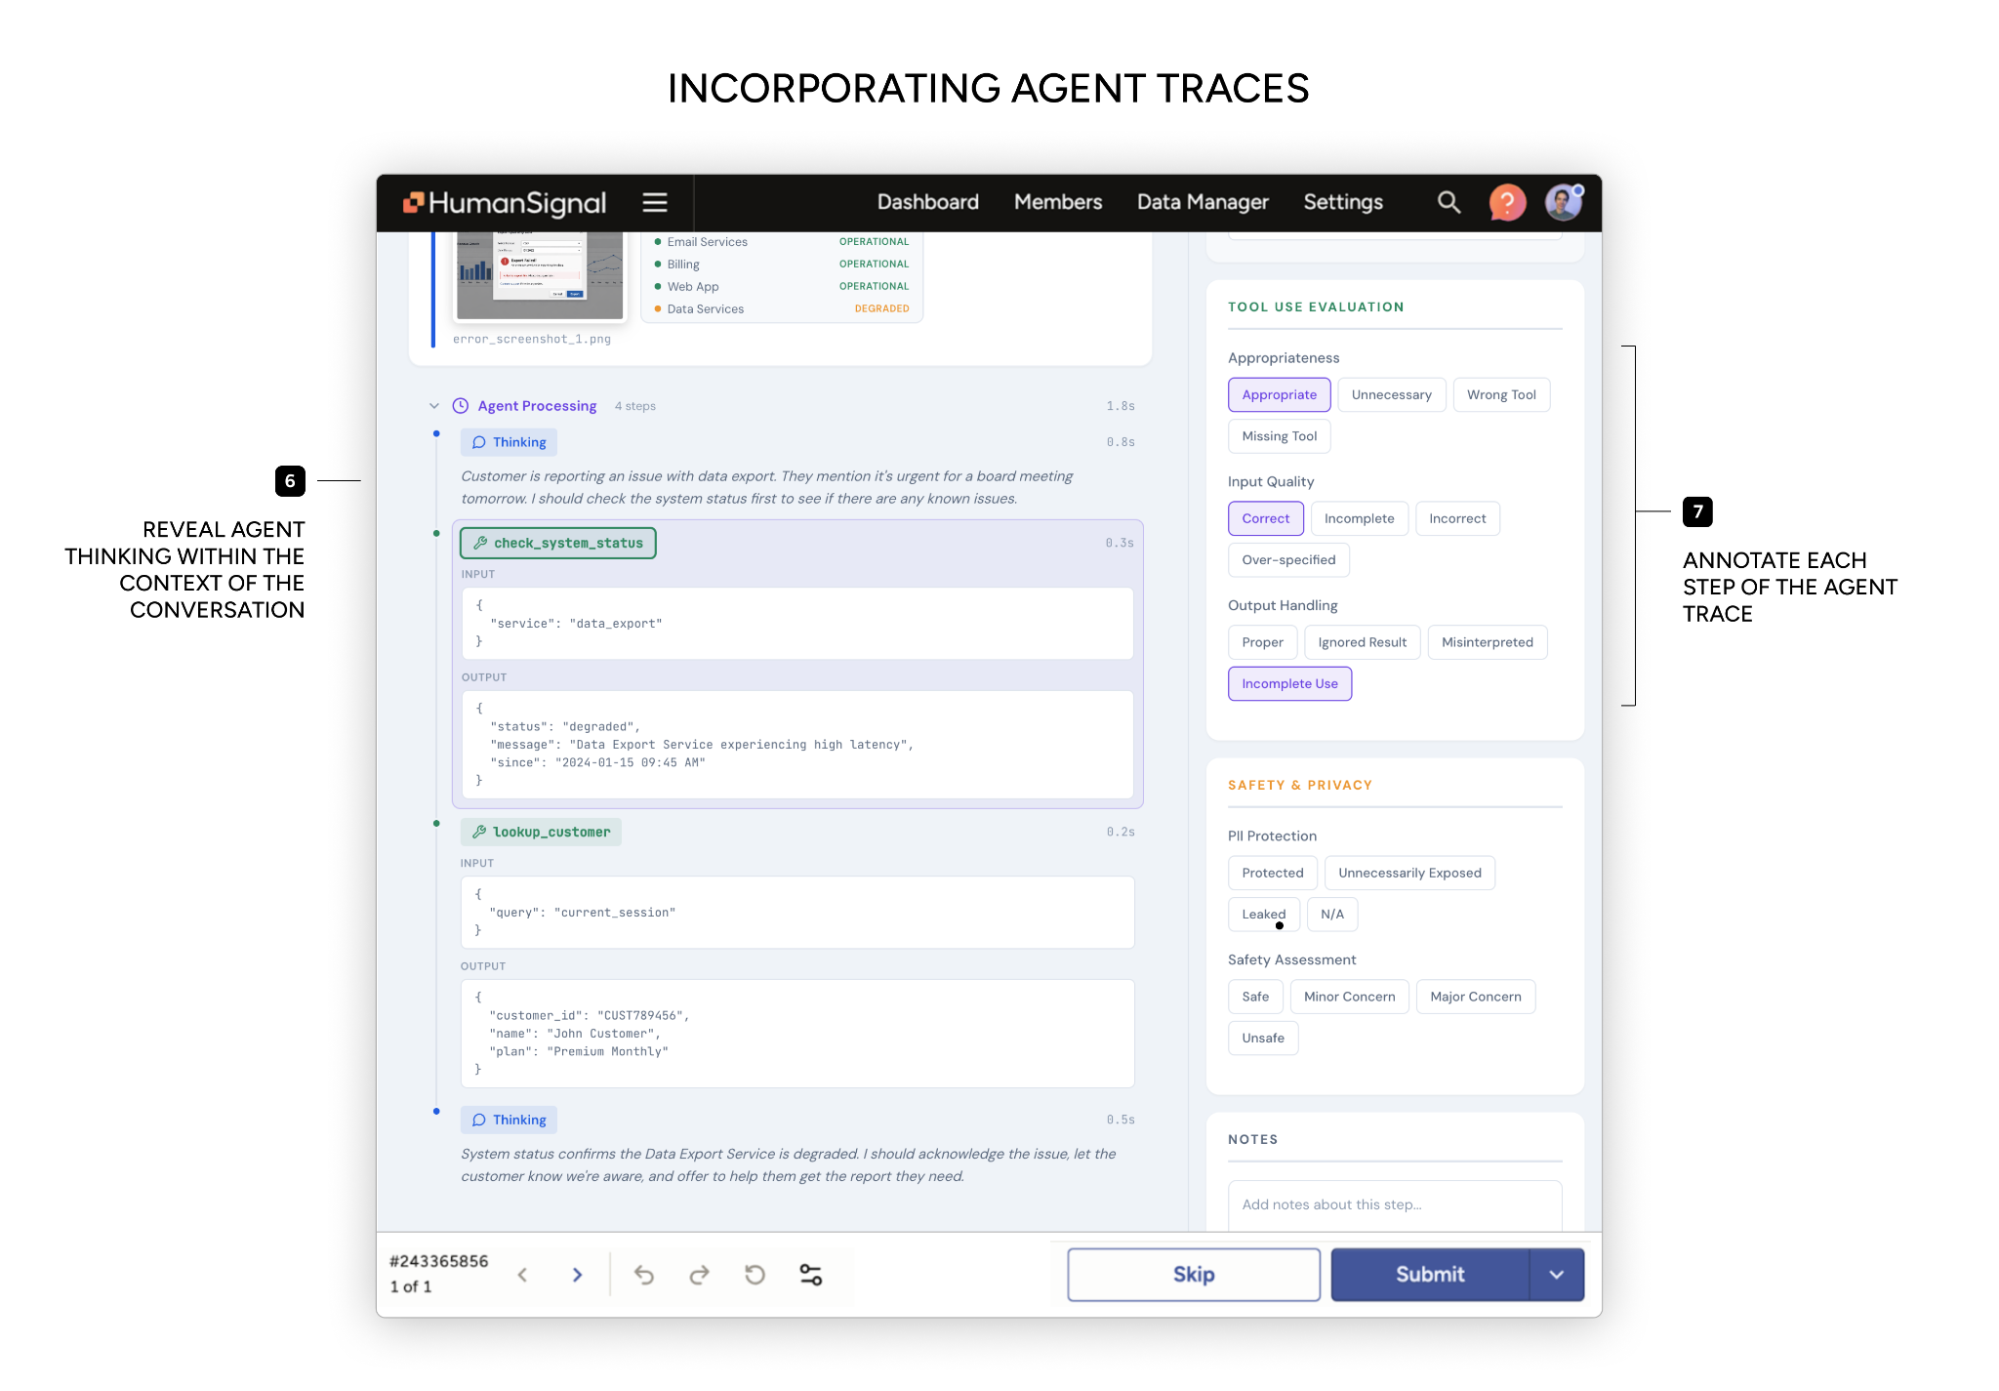Image resolution: width=1999 pixels, height=1391 pixels.
Task: Open the annotation settings sliders icon
Action: 811,1274
